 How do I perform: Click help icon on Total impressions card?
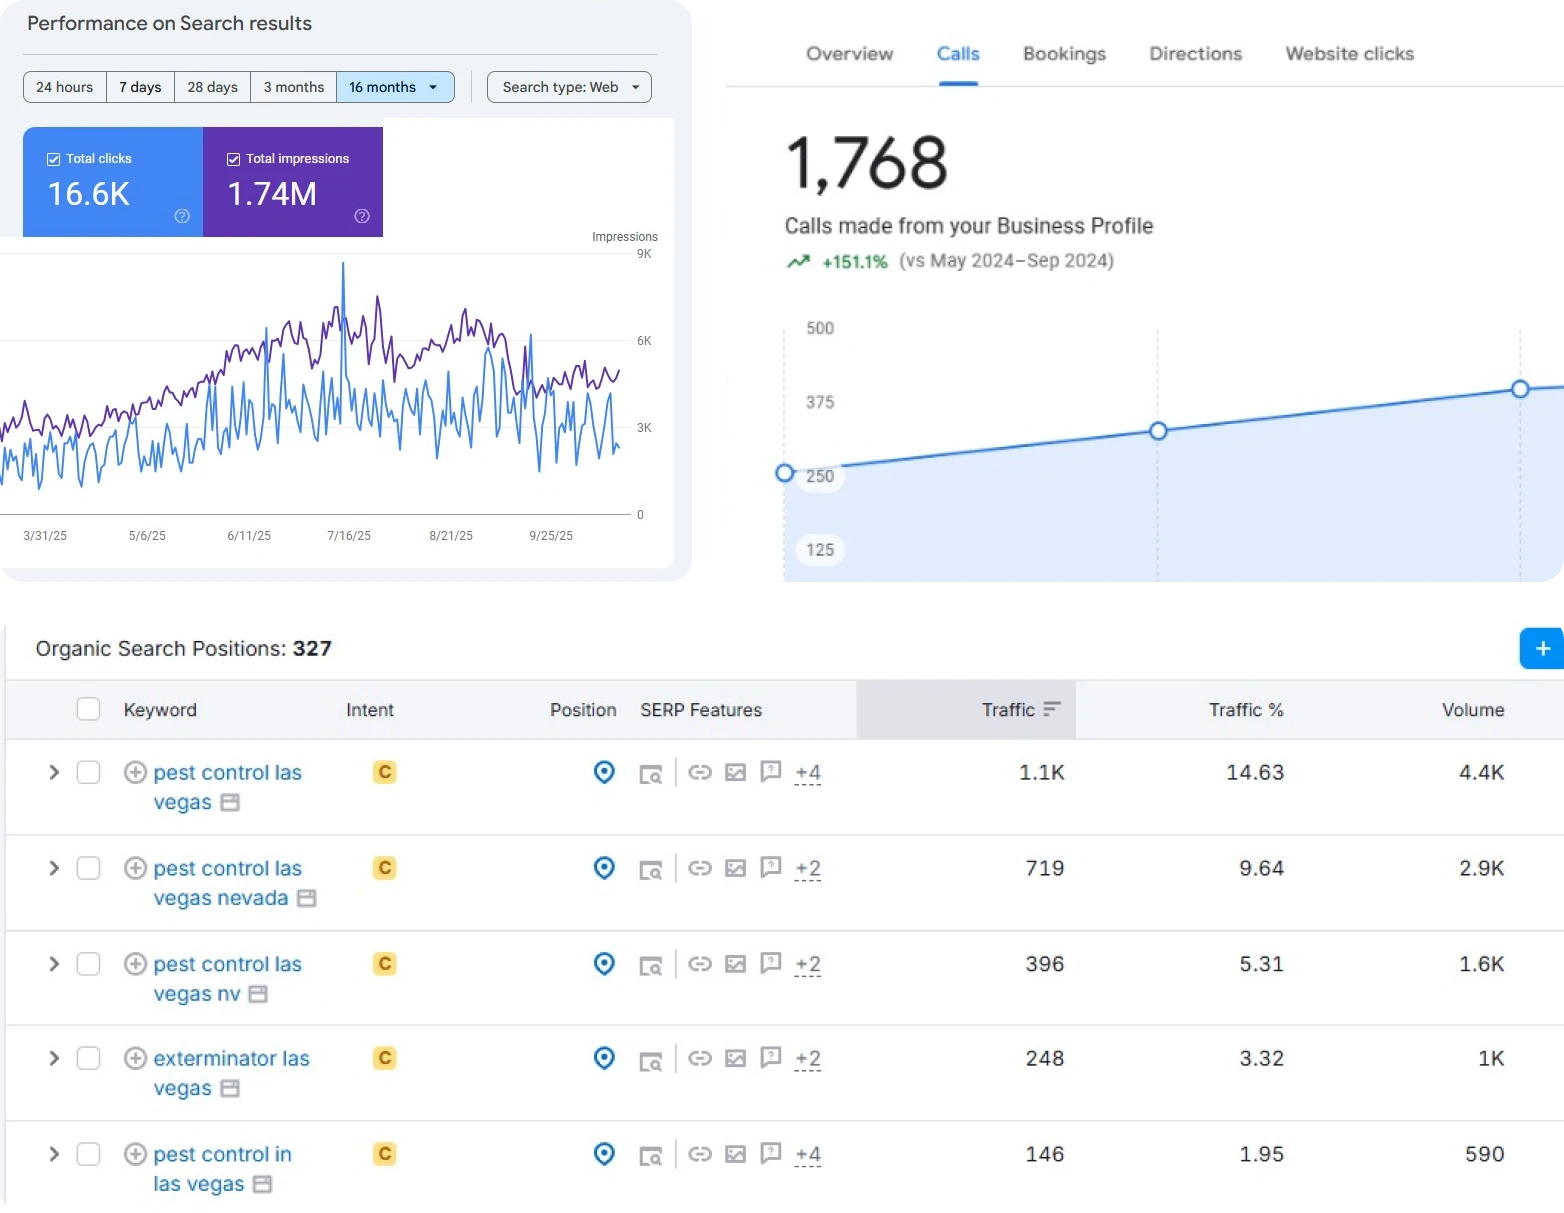point(362,216)
